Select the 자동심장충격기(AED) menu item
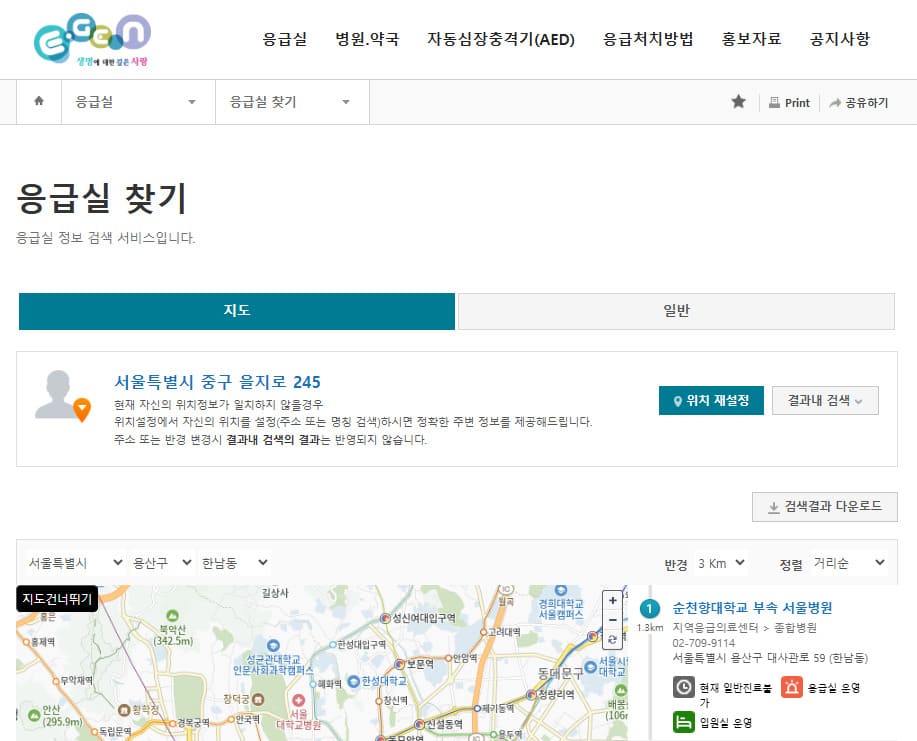This screenshot has height=741, width=917. pyautogui.click(x=499, y=39)
